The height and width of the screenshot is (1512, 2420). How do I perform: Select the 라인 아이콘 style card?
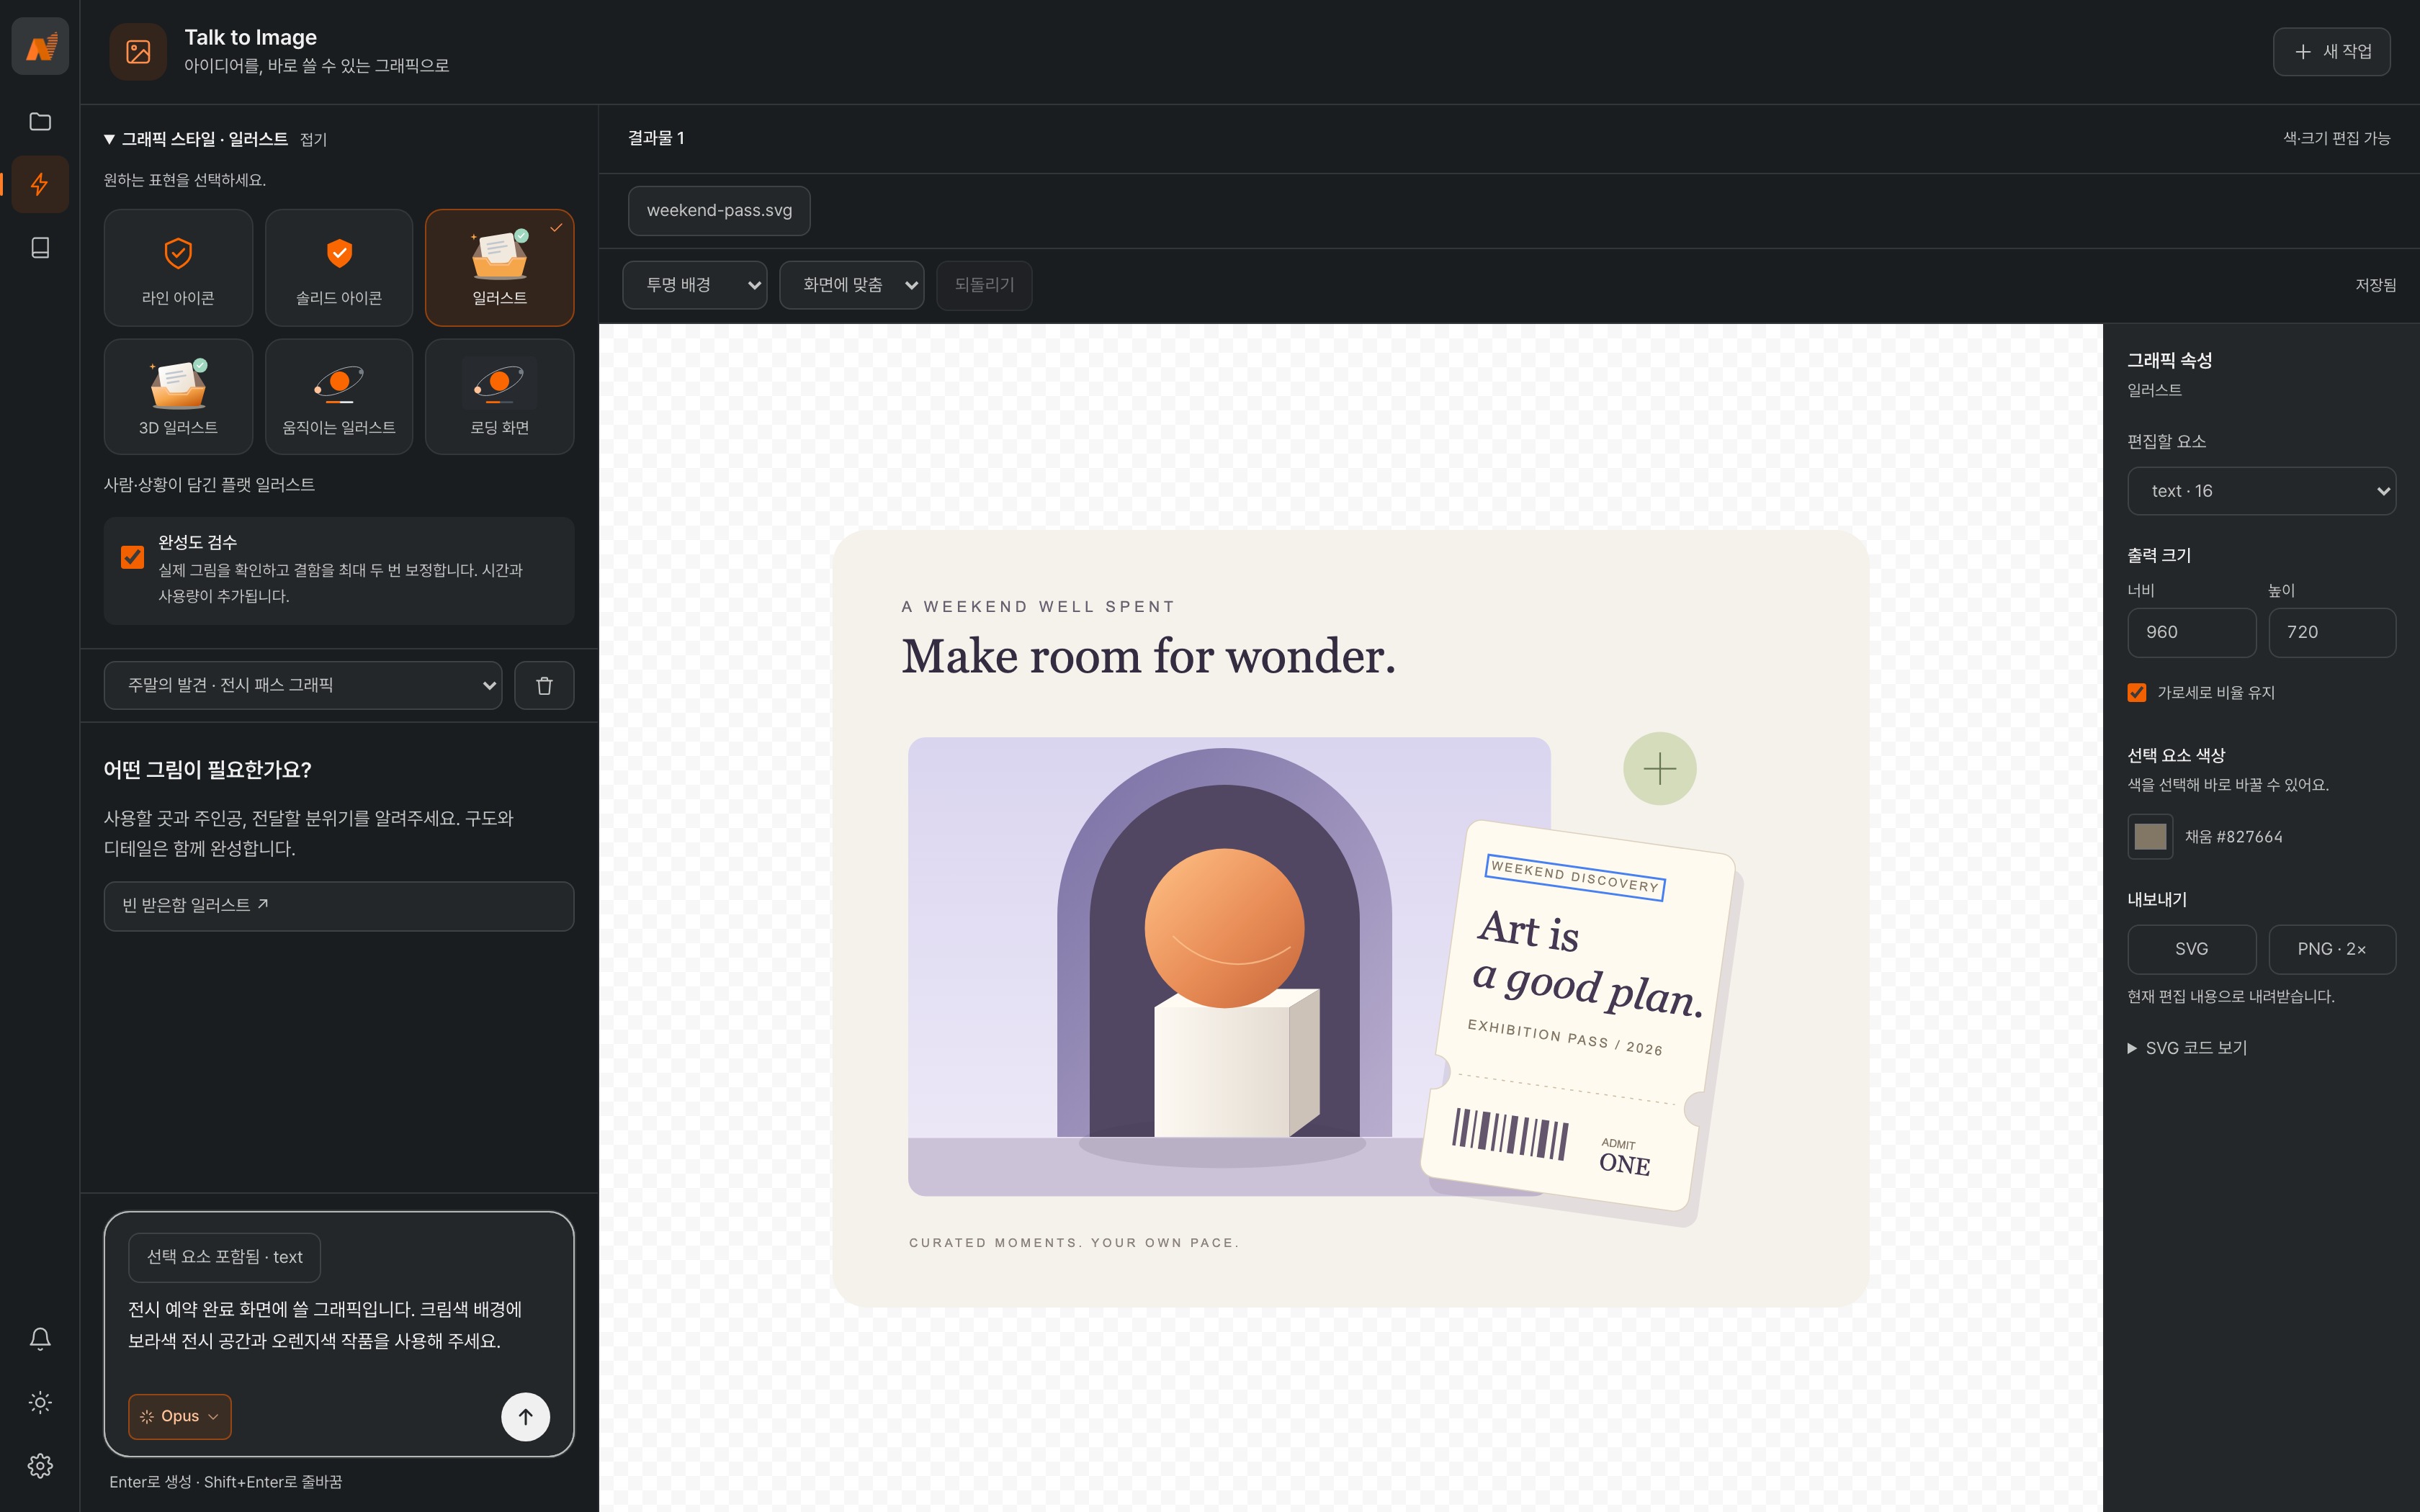178,268
